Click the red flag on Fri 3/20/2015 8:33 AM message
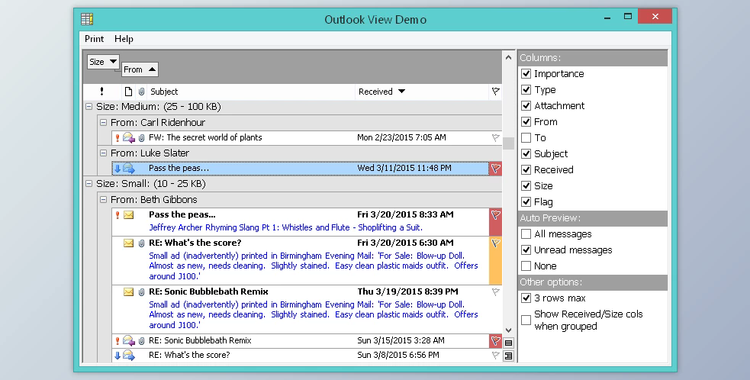 click(x=496, y=222)
